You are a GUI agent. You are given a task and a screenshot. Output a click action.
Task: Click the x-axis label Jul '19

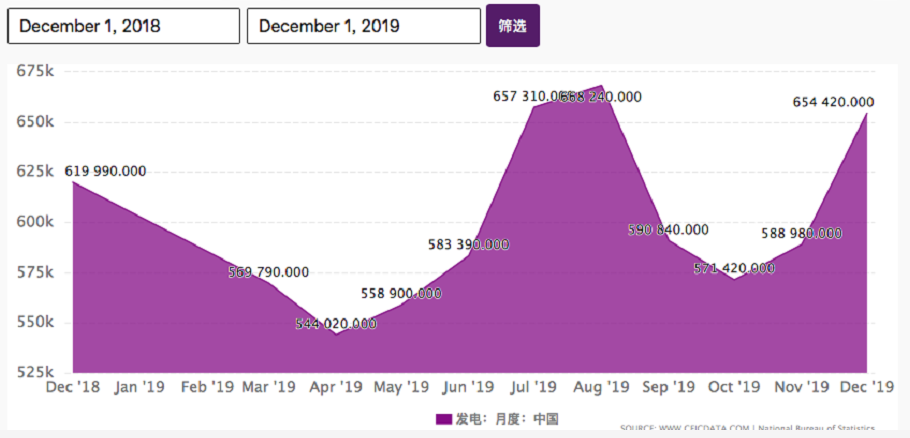coord(533,386)
